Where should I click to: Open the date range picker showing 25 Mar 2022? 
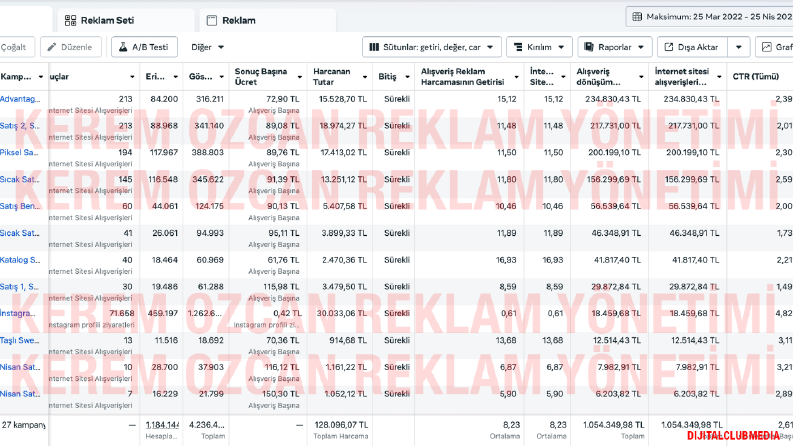(x=710, y=17)
